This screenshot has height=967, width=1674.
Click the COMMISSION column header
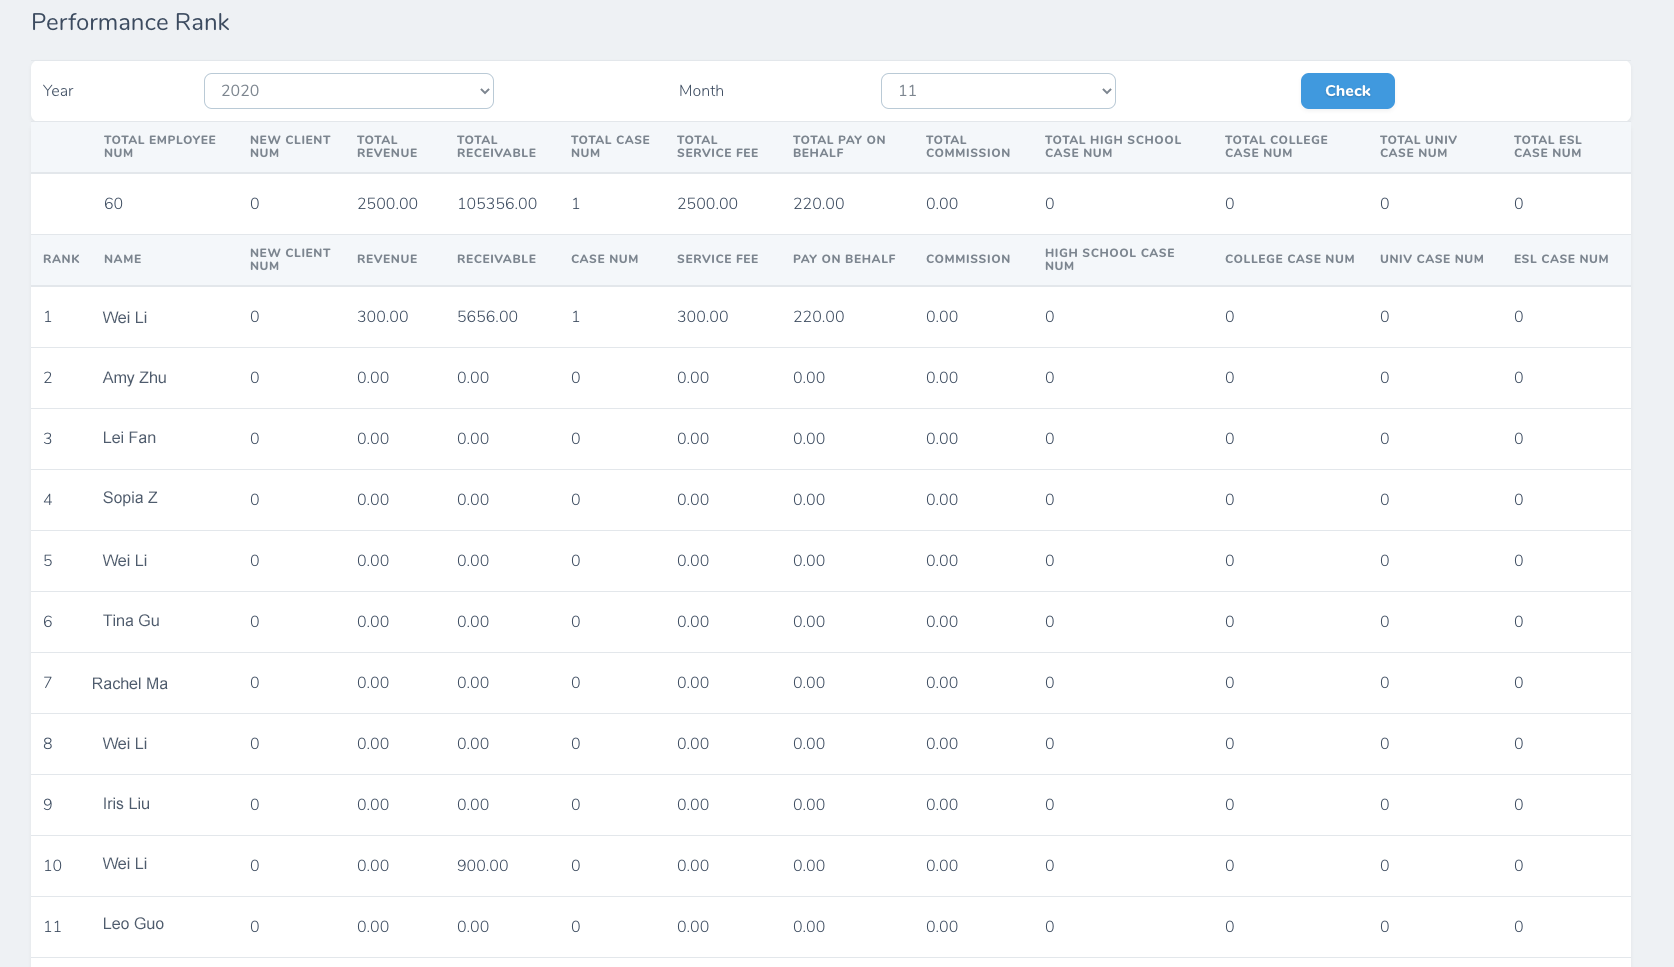tap(968, 259)
